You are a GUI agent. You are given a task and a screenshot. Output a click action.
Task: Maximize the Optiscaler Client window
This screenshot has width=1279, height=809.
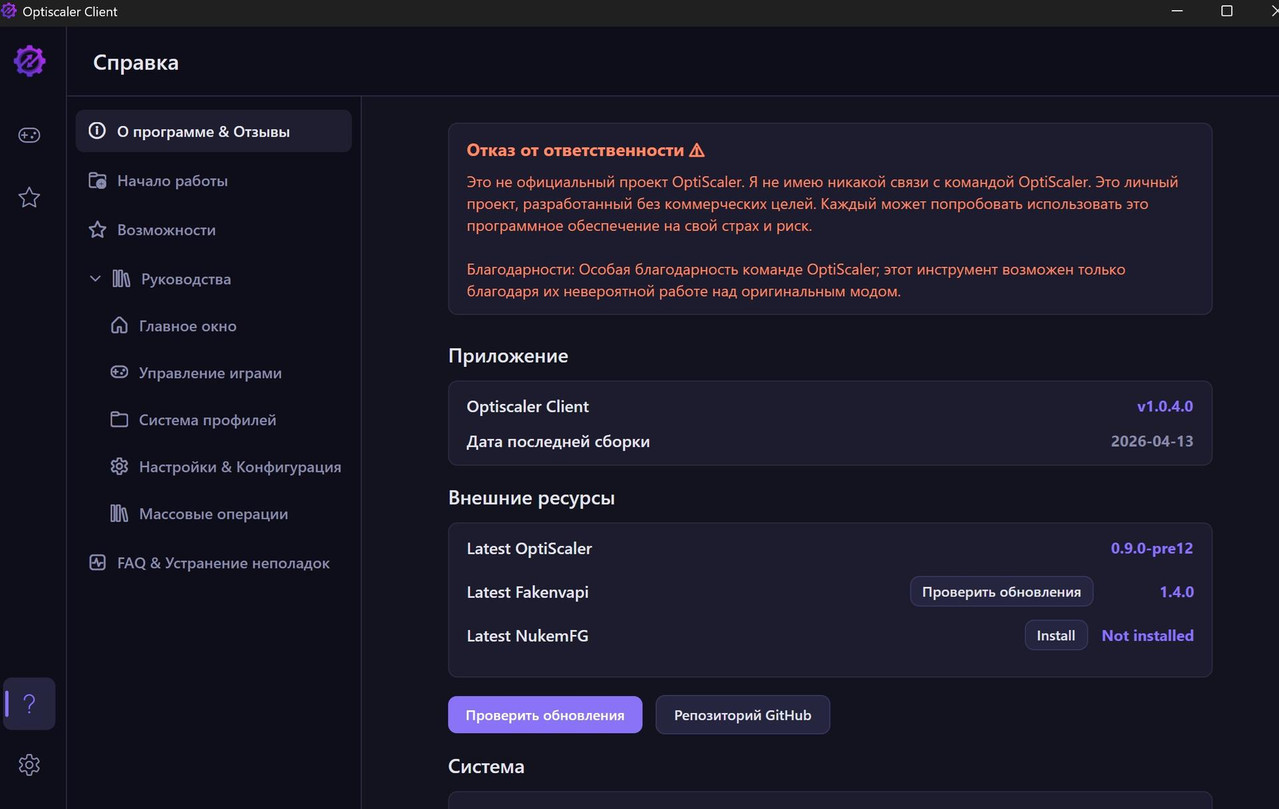(x=1227, y=11)
